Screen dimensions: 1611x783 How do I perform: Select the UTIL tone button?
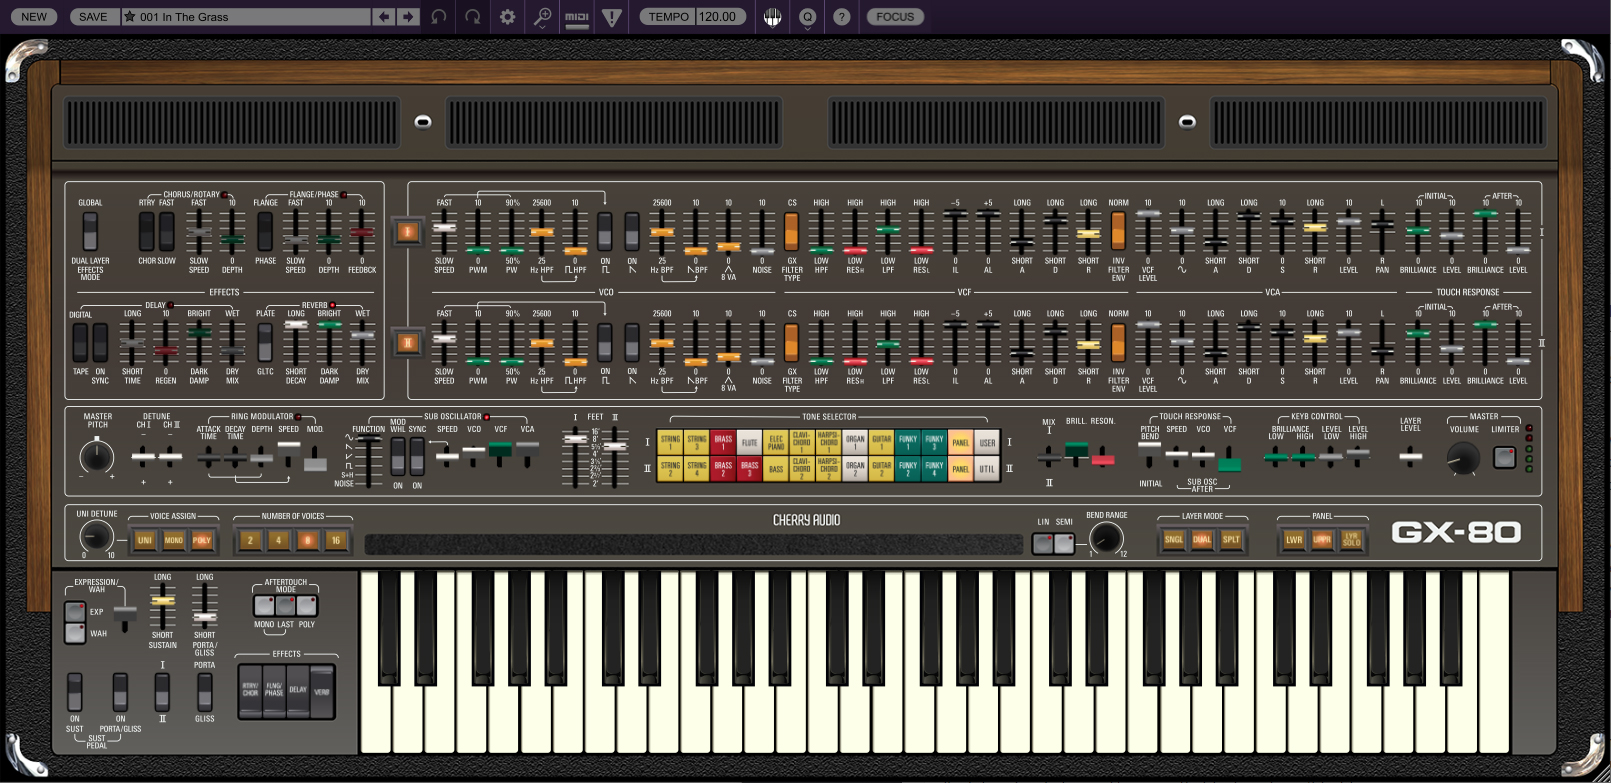click(987, 469)
